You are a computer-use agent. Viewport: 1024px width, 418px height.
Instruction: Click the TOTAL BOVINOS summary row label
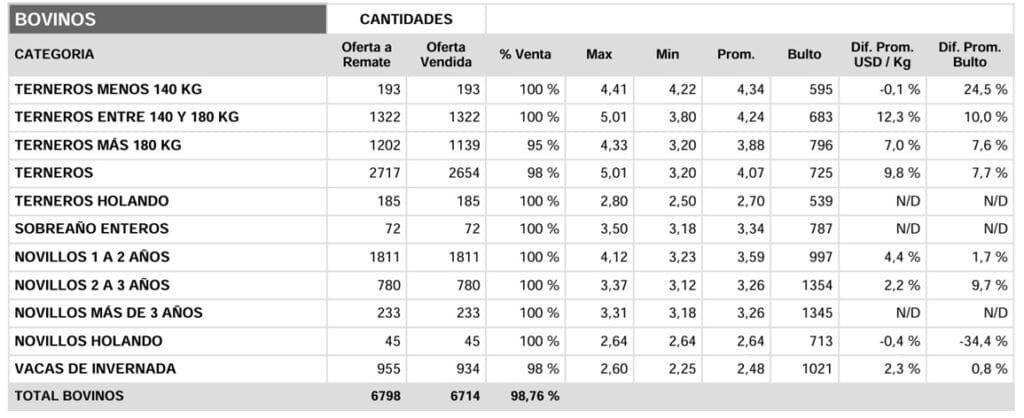pos(70,396)
